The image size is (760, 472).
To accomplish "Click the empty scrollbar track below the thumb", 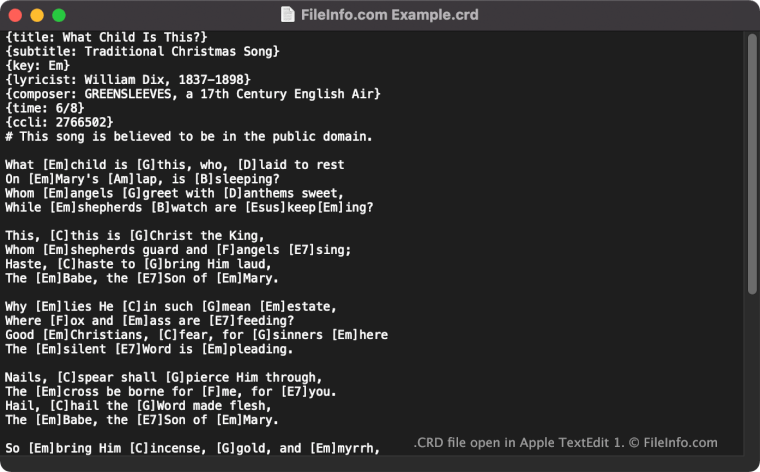I will (x=752, y=374).
